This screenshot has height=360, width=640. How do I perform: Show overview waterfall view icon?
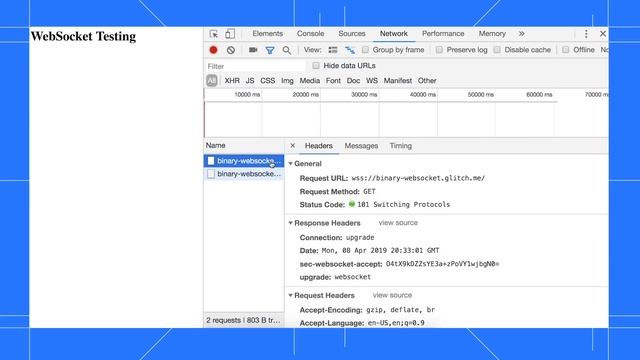tap(350, 50)
